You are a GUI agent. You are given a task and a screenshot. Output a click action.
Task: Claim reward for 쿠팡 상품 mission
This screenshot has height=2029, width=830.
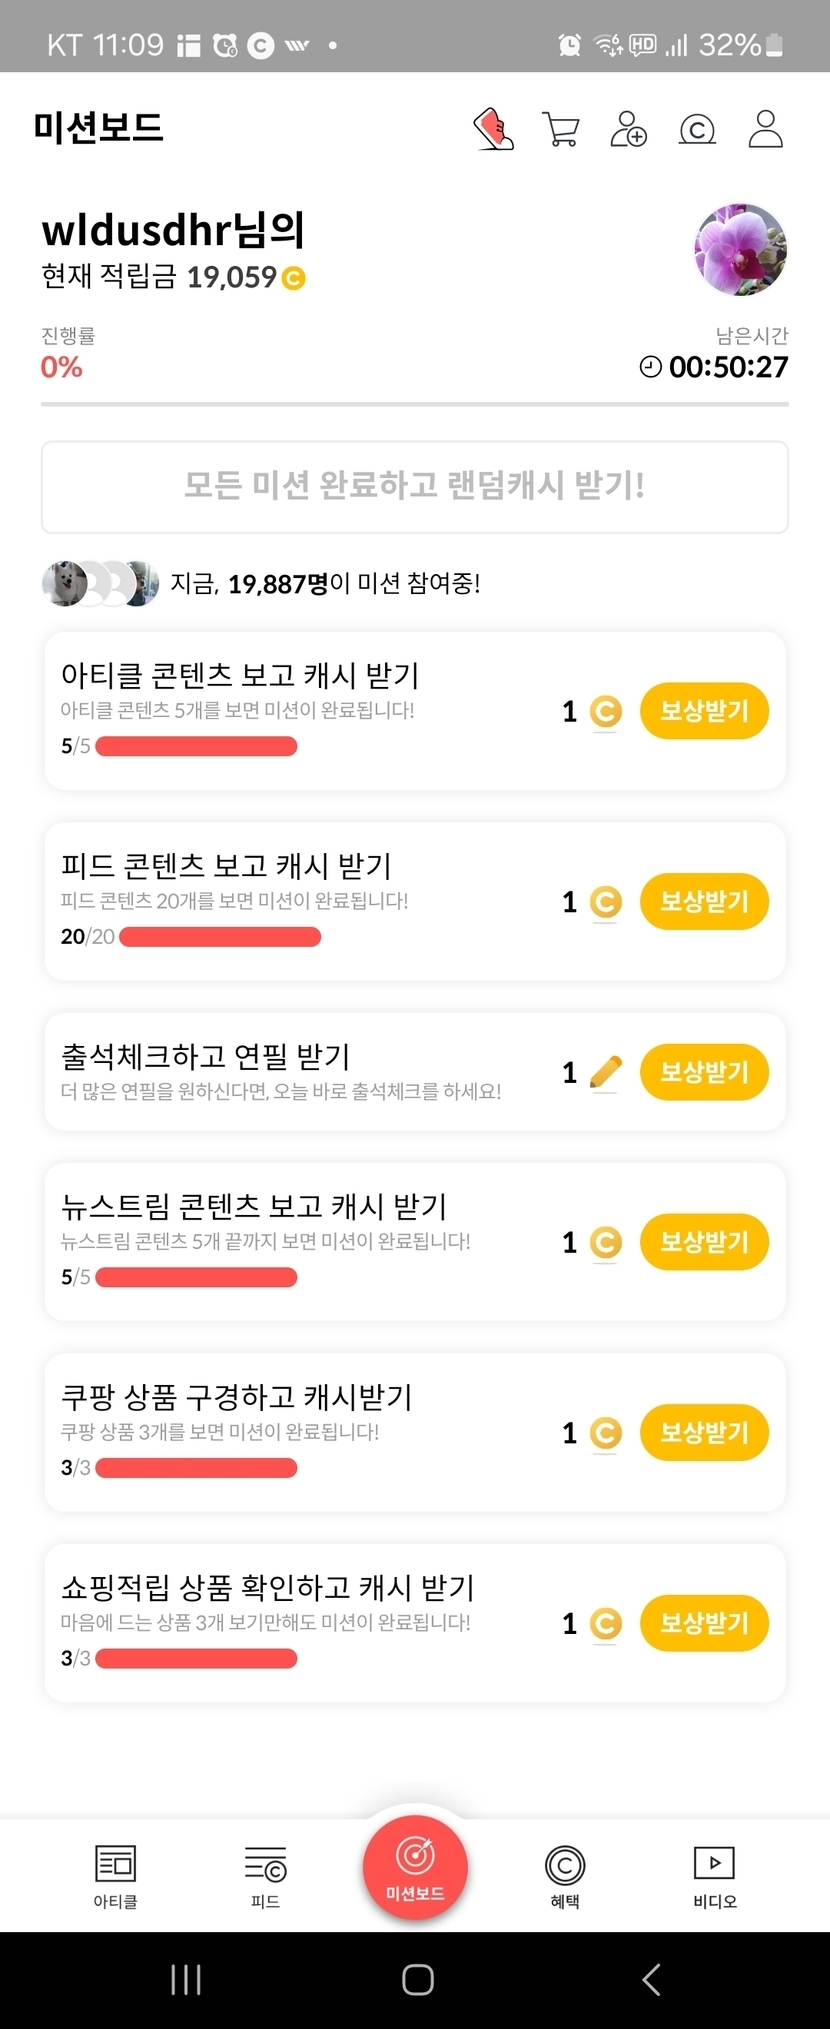tap(704, 1433)
